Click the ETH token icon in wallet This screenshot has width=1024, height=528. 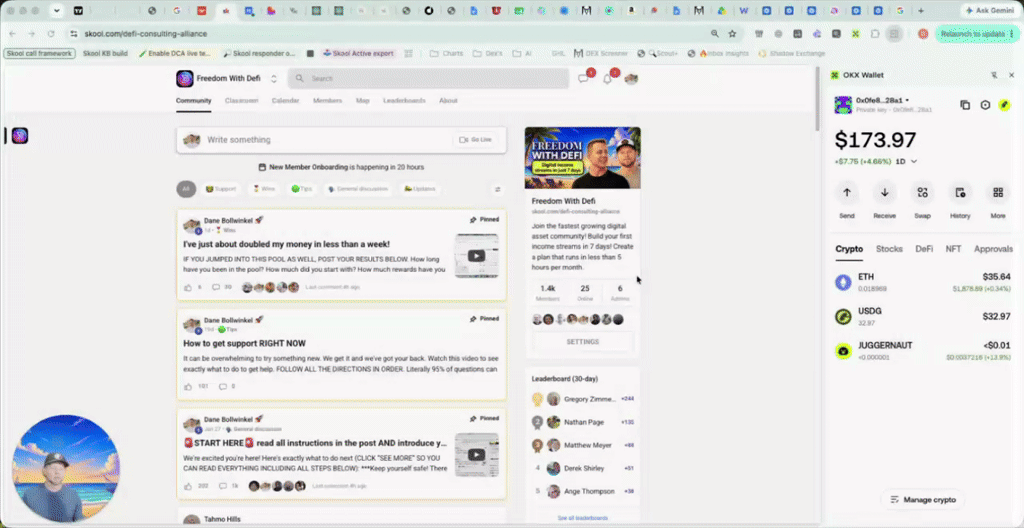click(x=844, y=282)
